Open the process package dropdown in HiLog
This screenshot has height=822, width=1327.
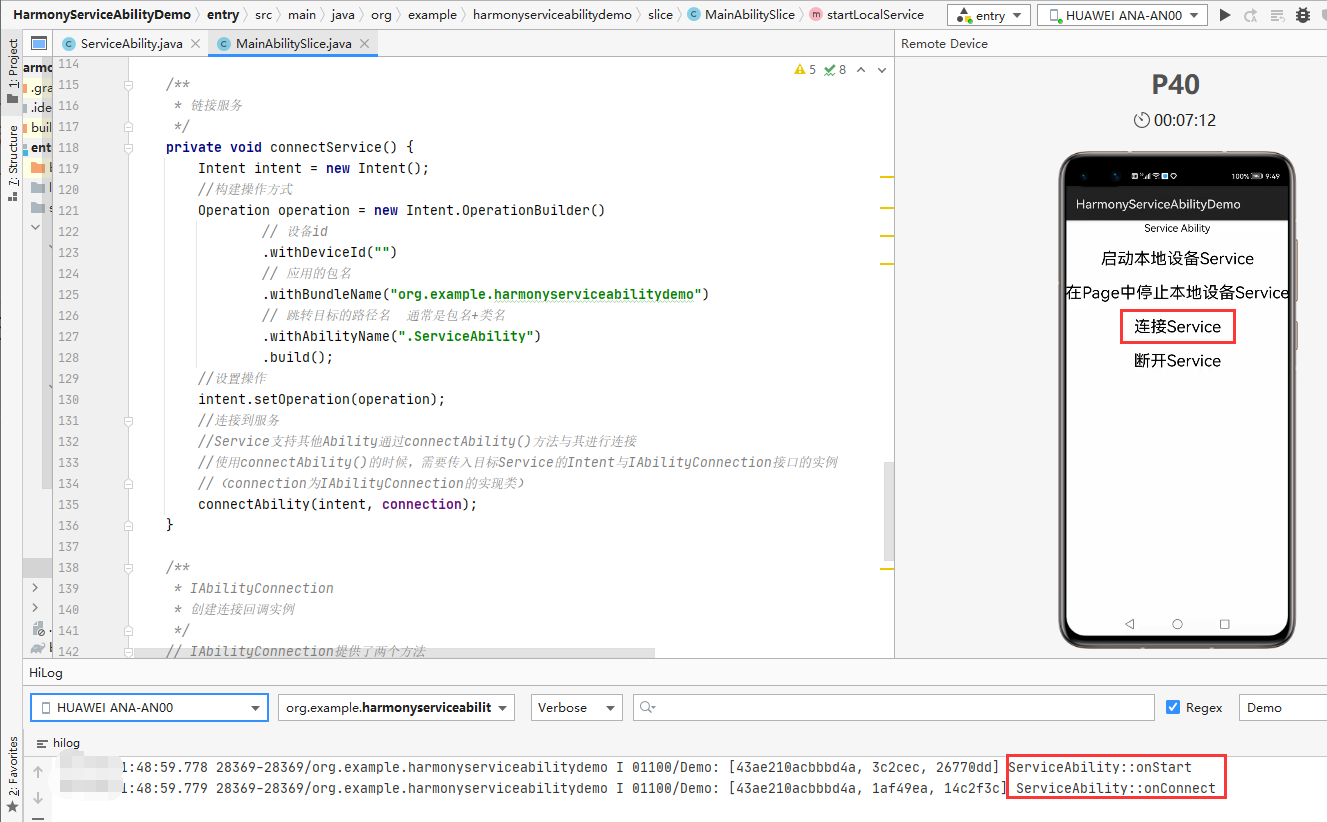tap(396, 707)
